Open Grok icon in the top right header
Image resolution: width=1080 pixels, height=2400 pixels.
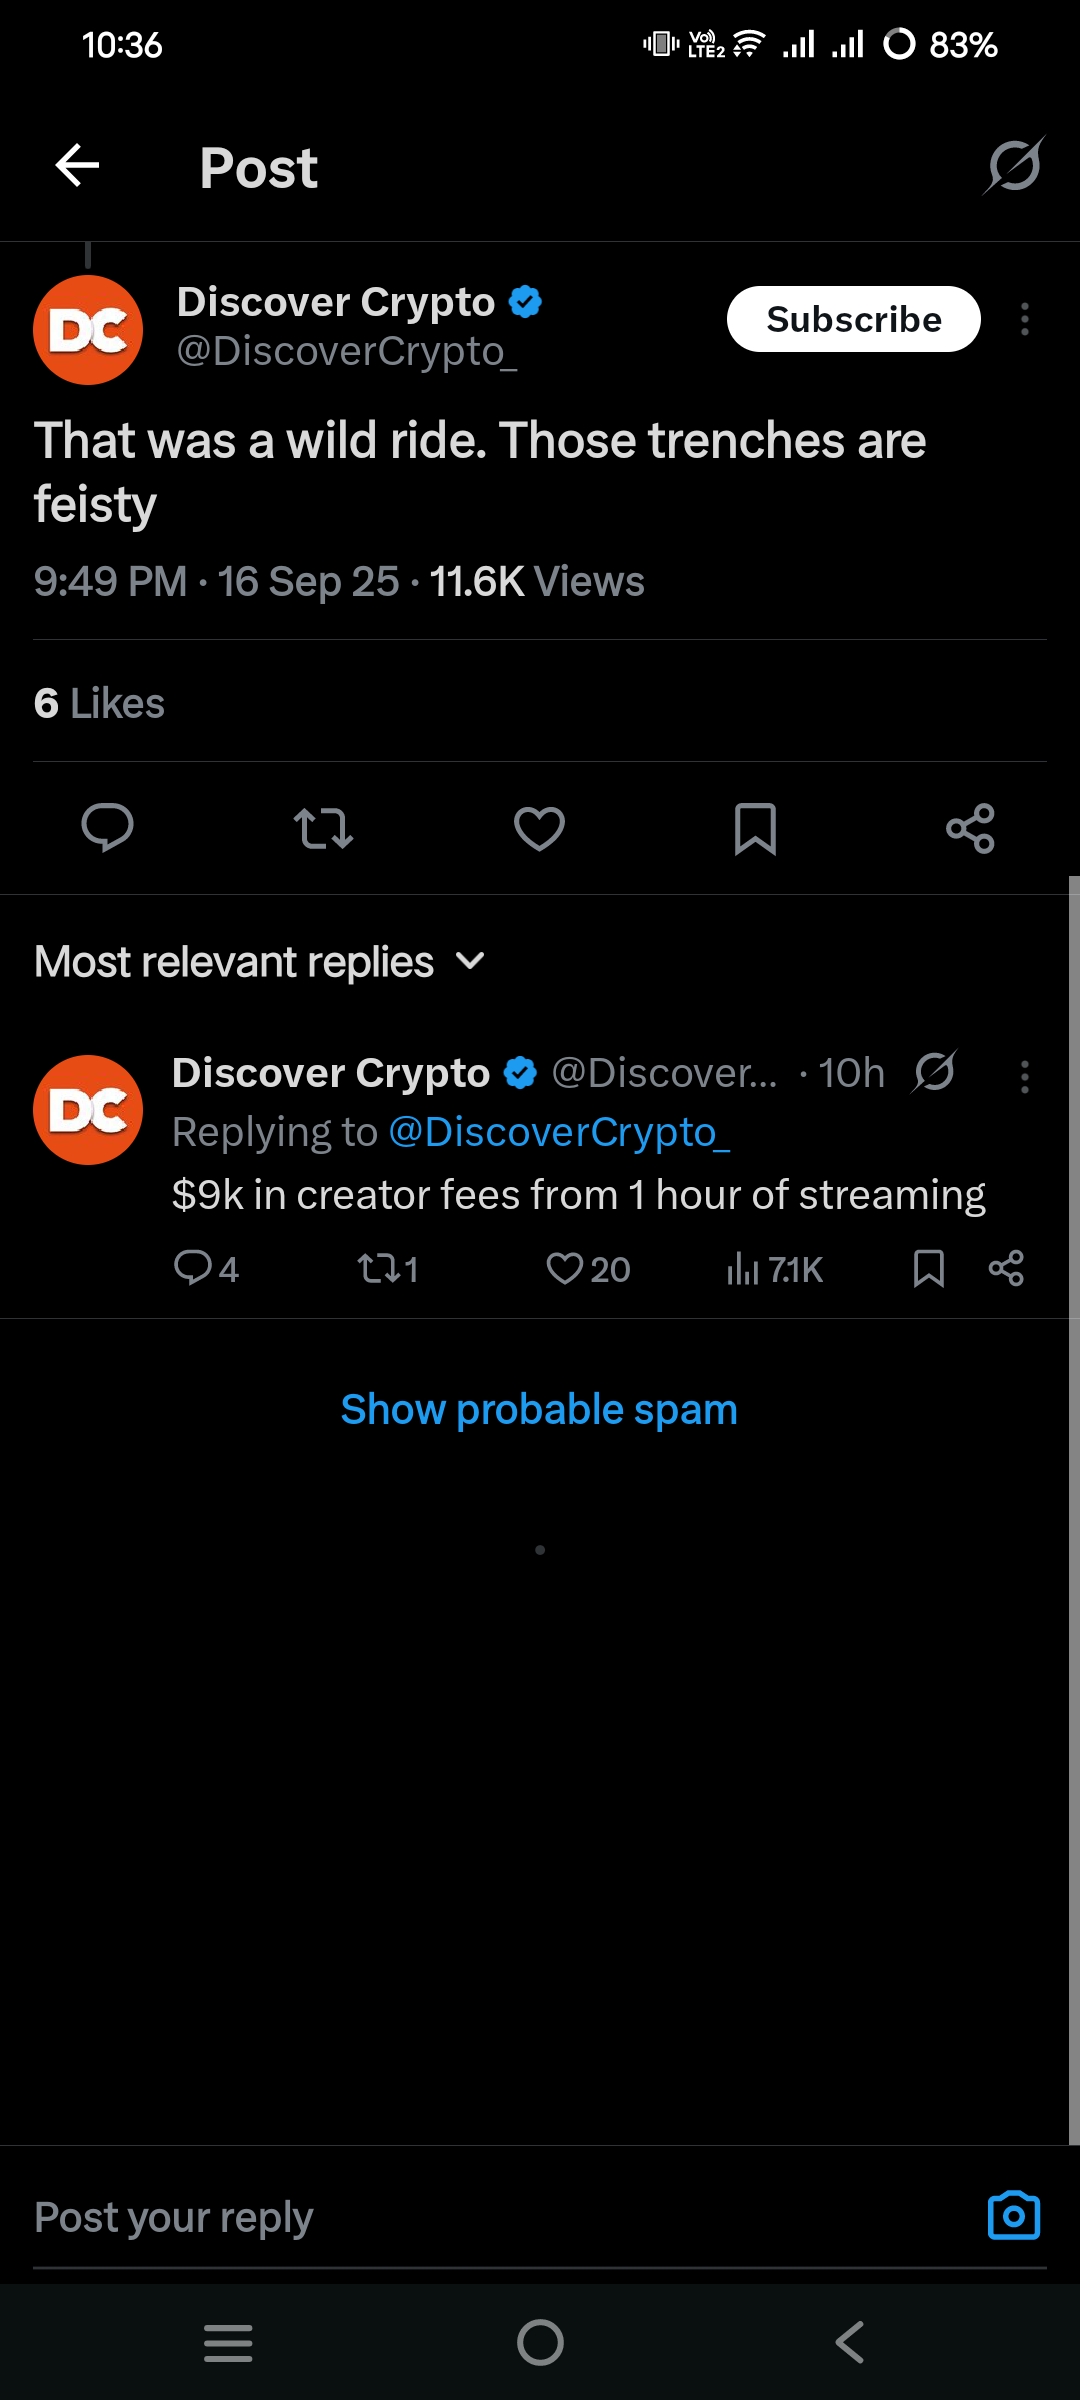click(1014, 166)
